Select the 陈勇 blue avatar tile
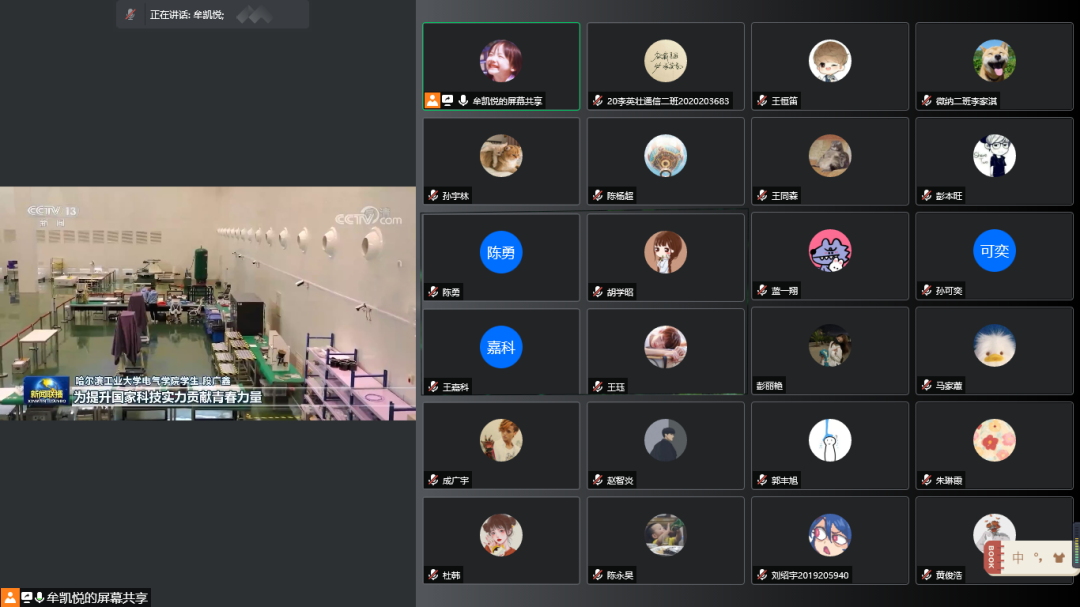Viewport: 1080px width, 607px height. [501, 252]
